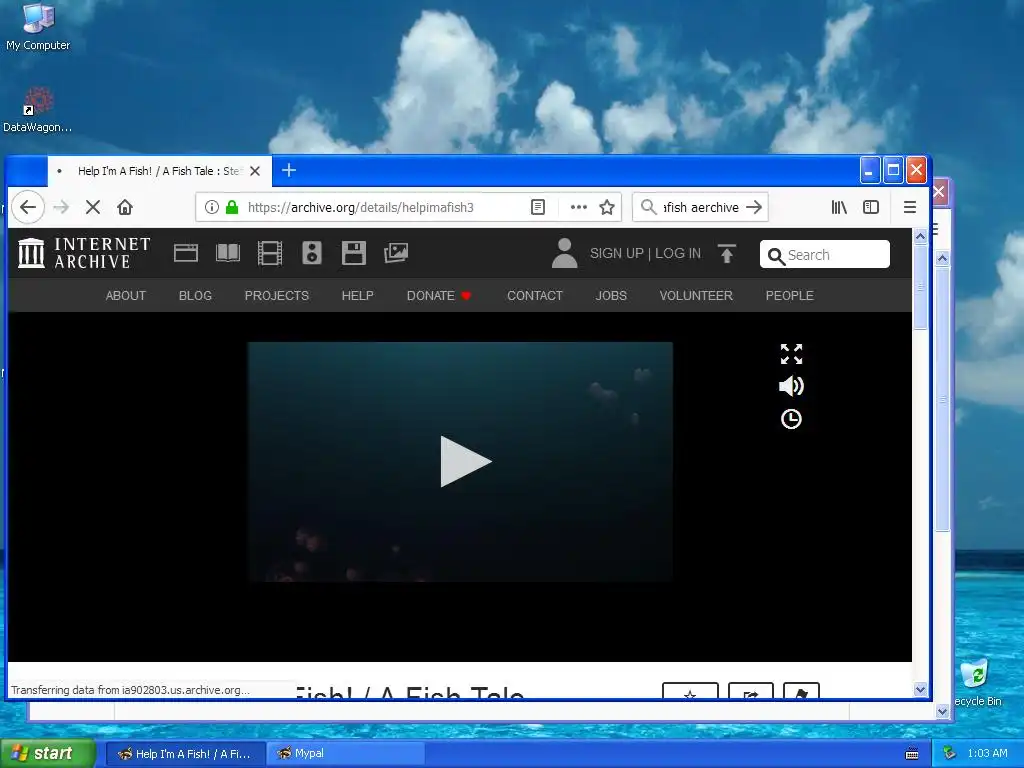Bookmark this page with the star icon

(x=607, y=208)
